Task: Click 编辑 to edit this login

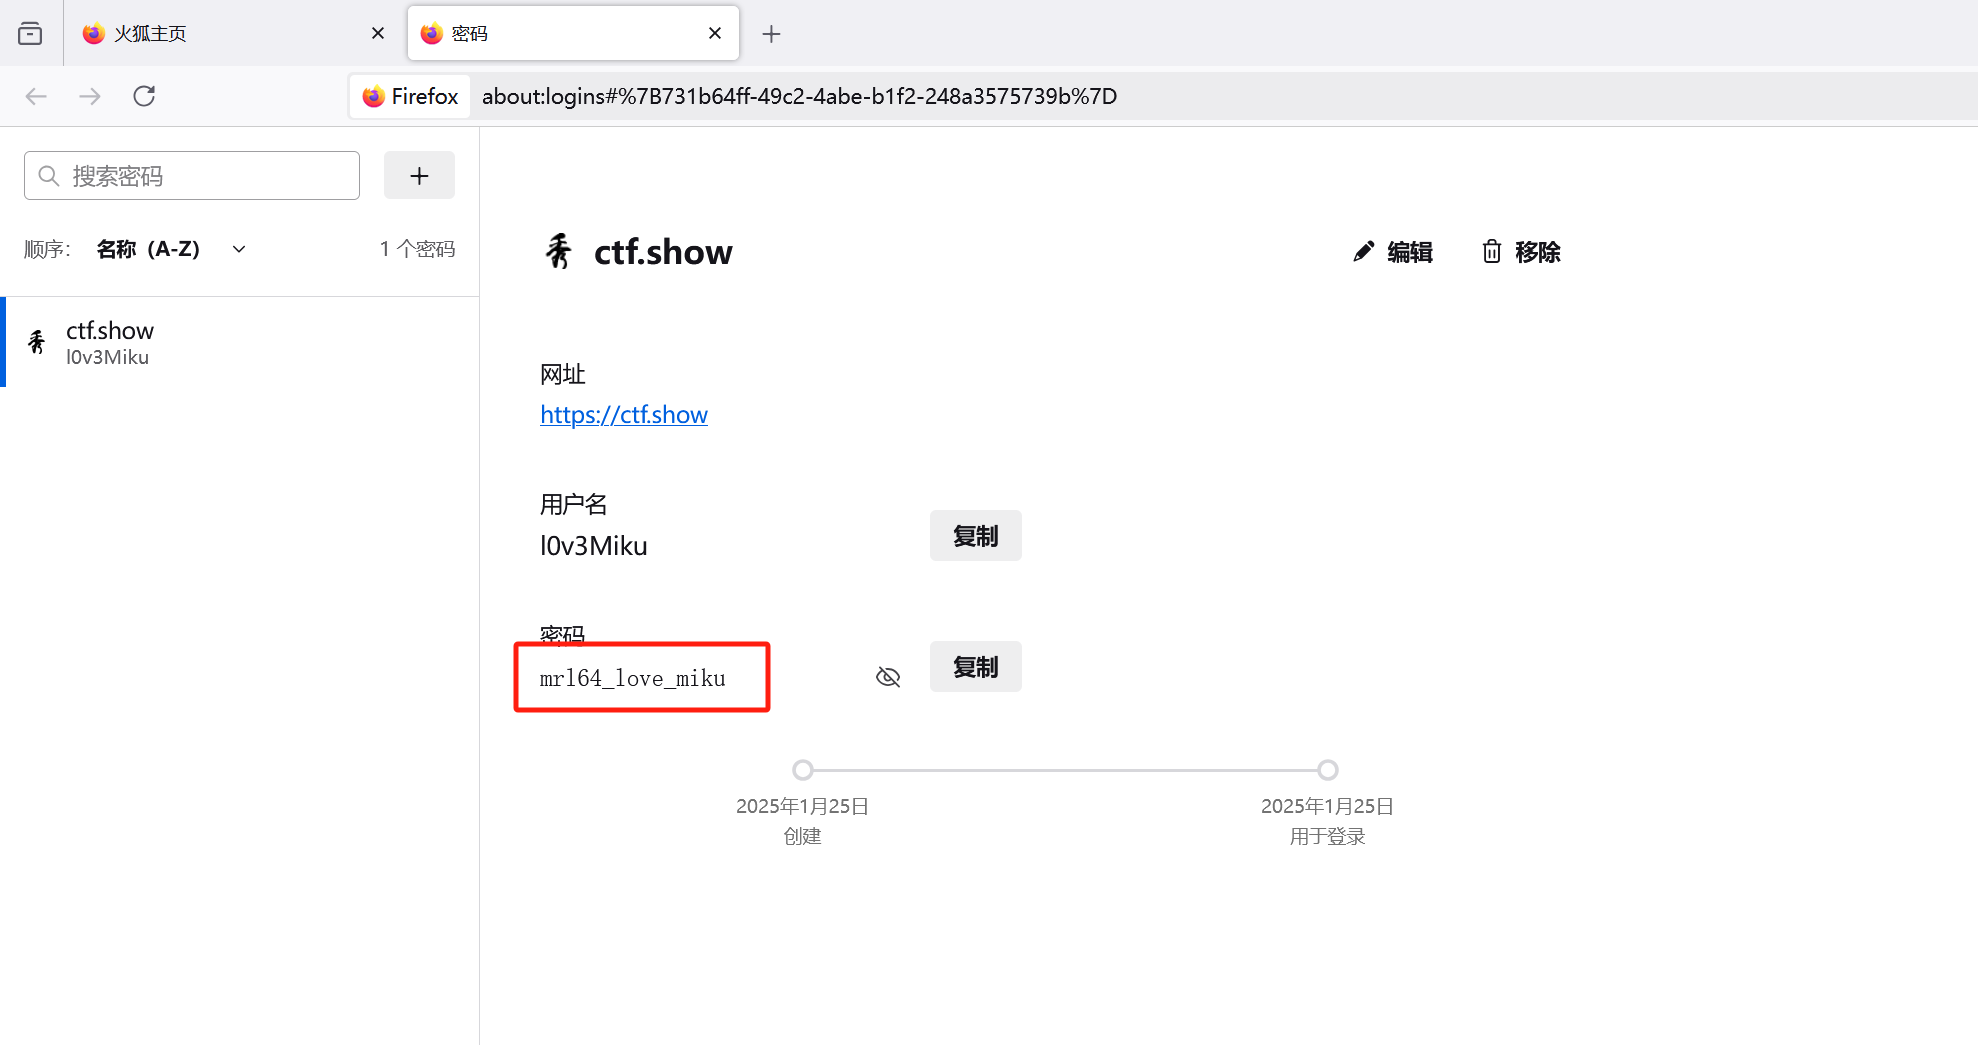Action: pos(1393,252)
